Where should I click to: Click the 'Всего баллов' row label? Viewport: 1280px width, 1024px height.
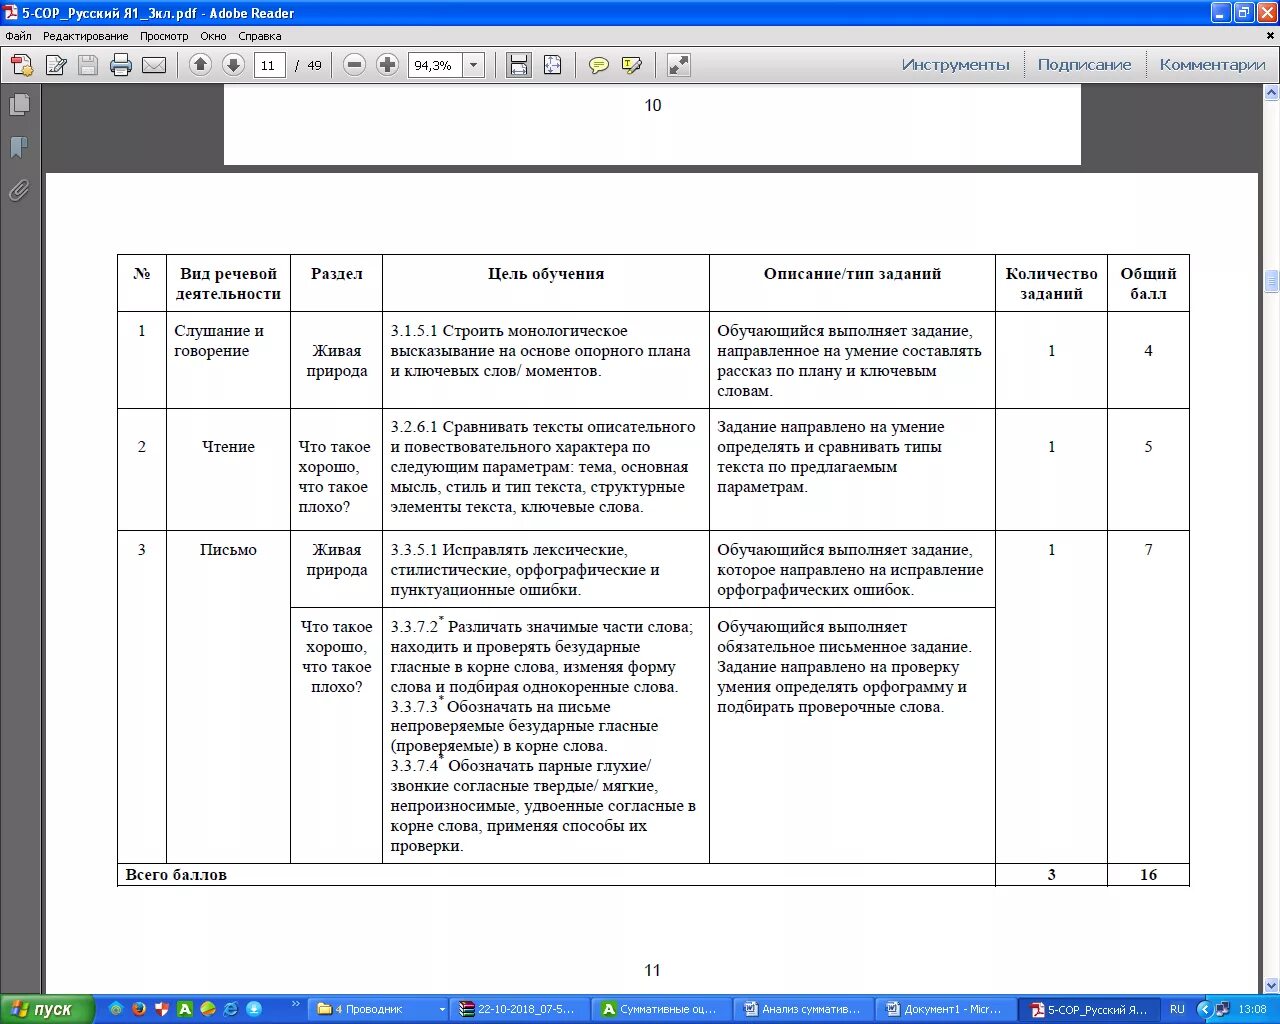176,875
